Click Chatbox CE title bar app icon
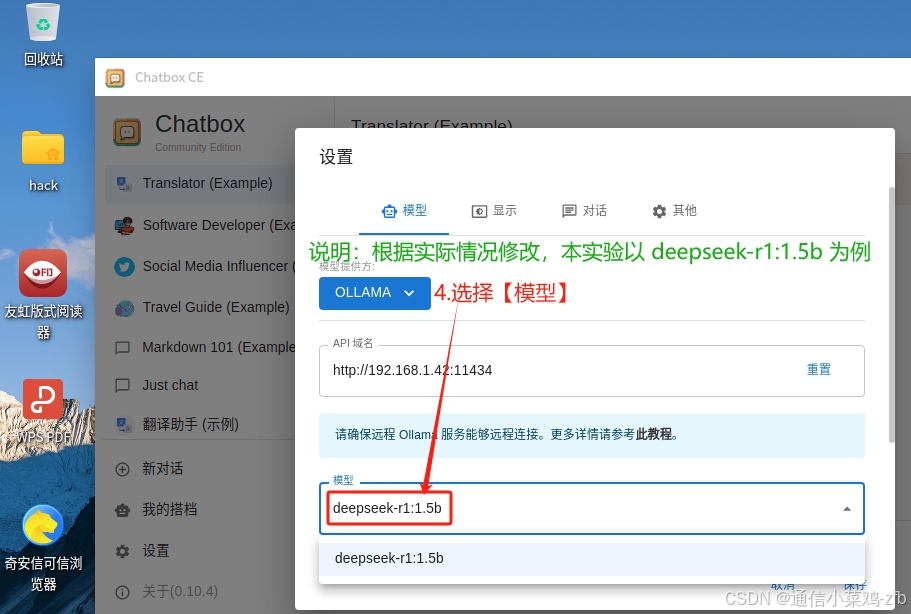The height and width of the screenshot is (614, 911). [115, 77]
